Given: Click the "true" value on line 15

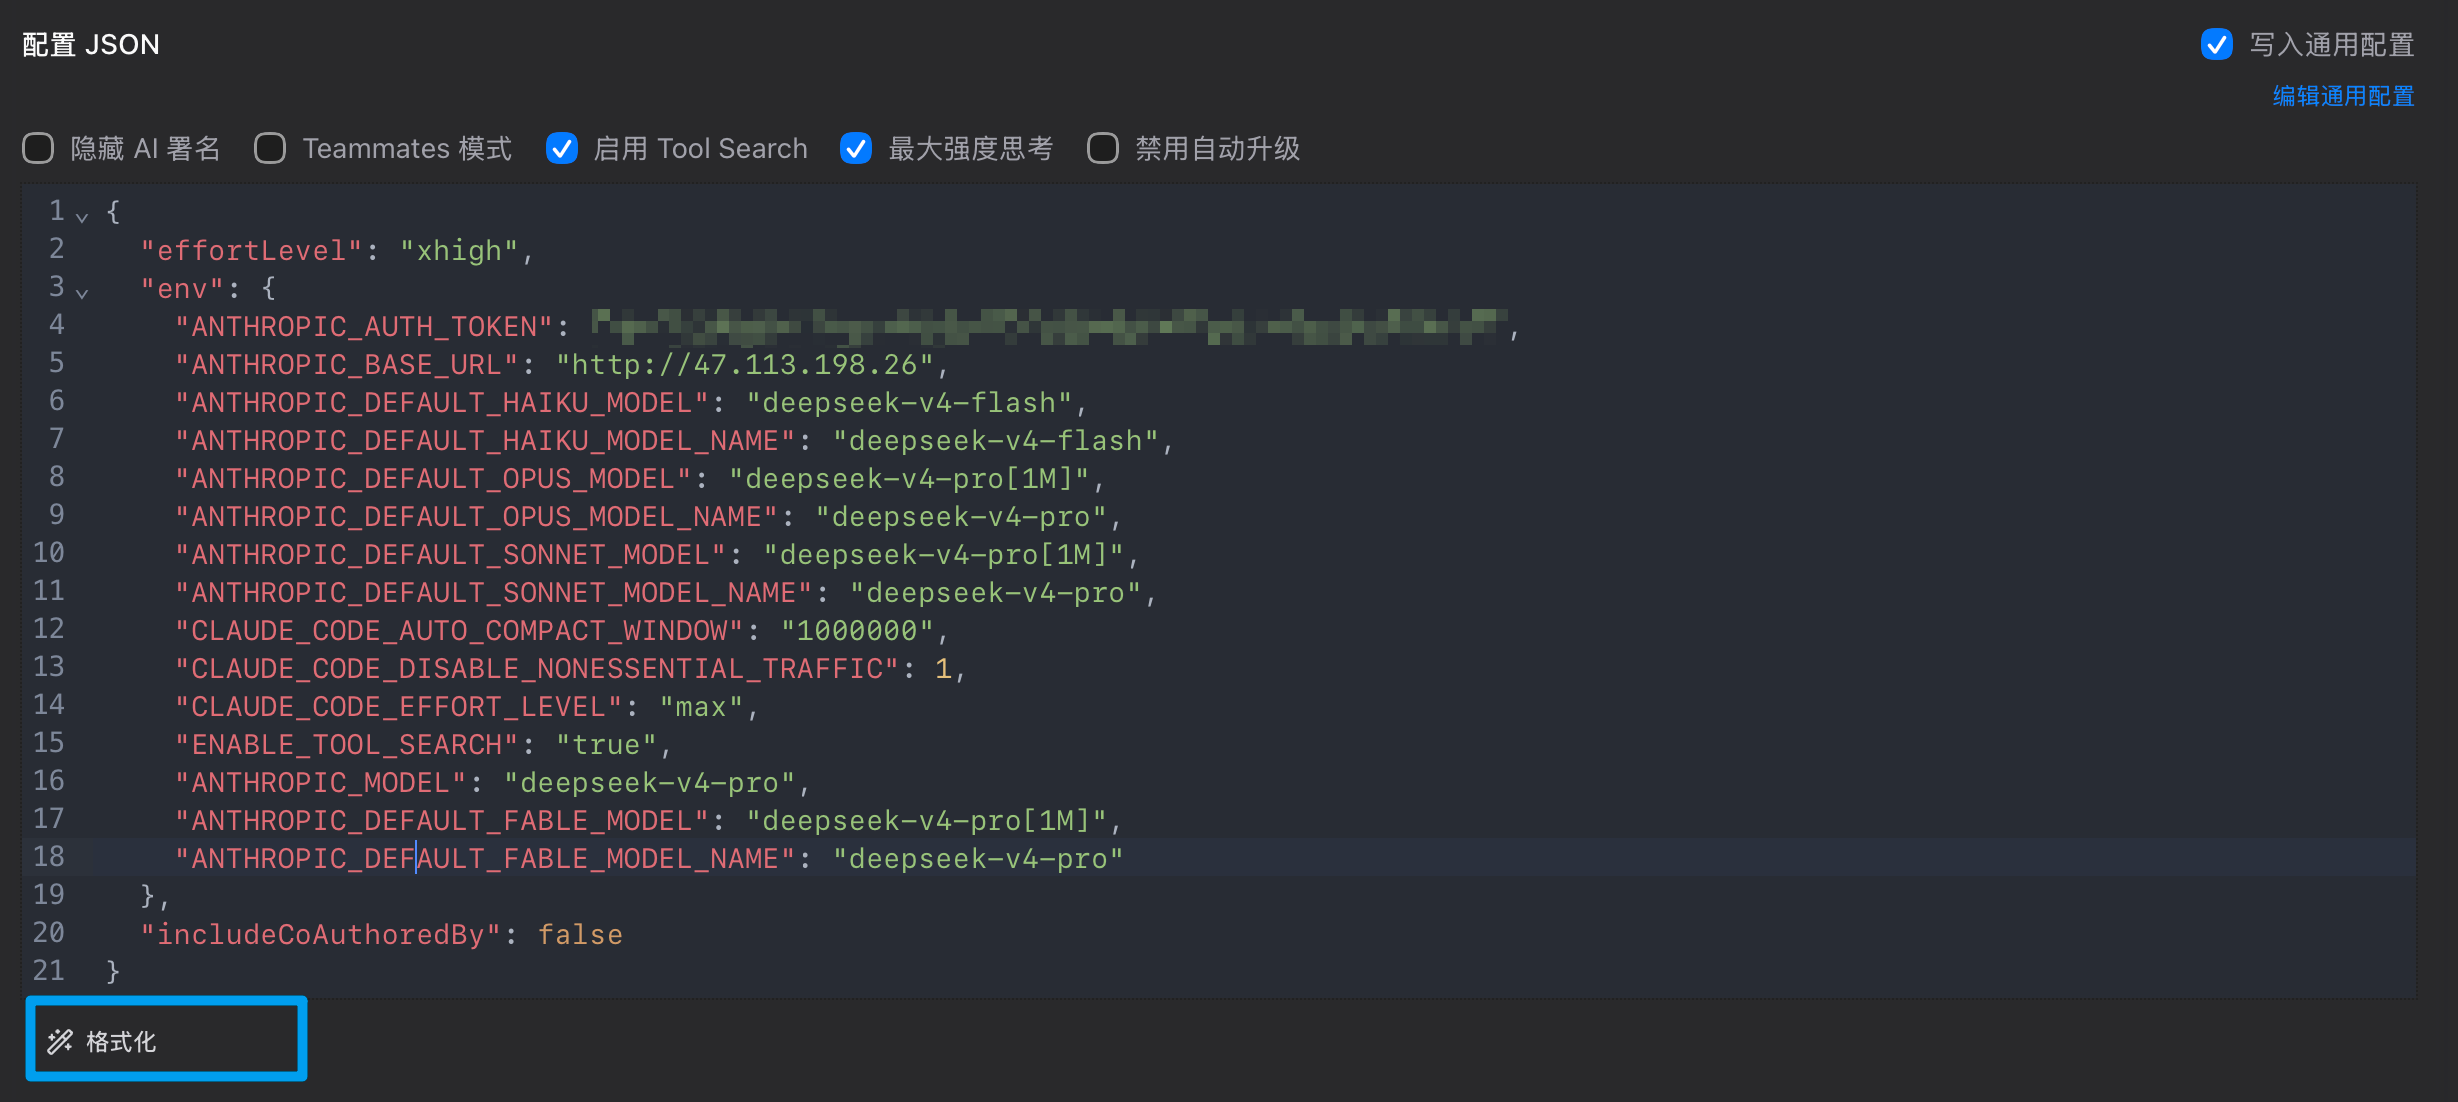Looking at the screenshot, I should 606,744.
